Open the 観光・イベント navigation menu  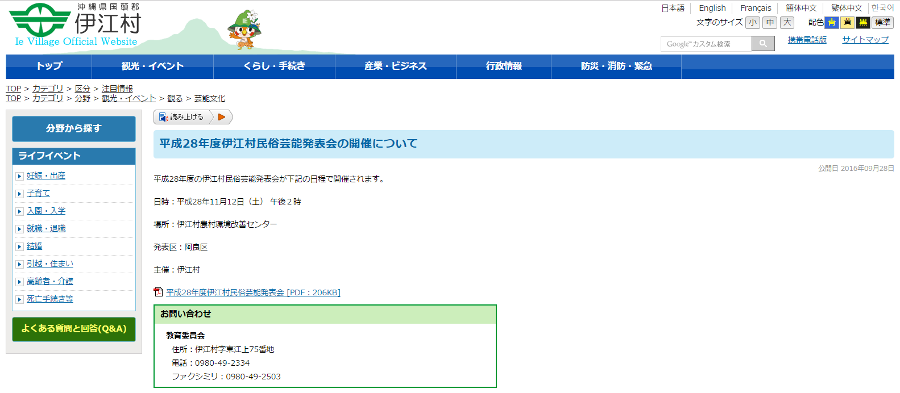tap(152, 67)
